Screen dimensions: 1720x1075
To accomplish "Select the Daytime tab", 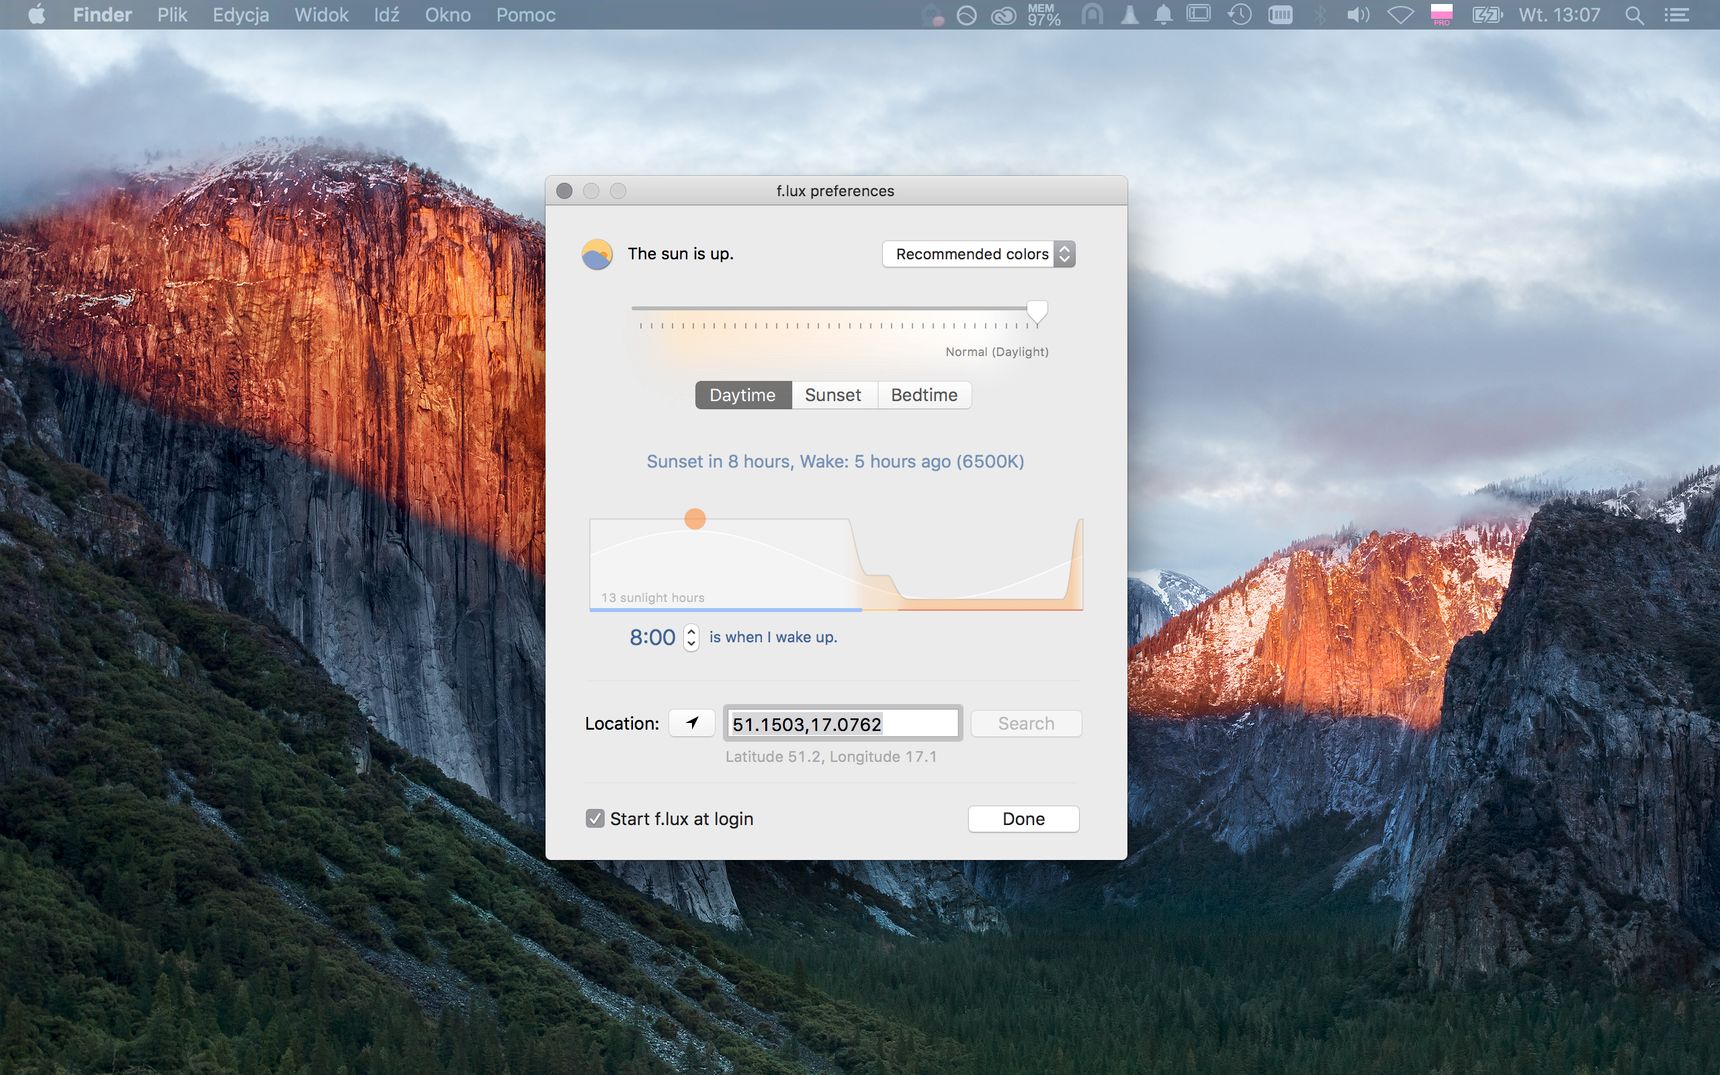I will 743,395.
